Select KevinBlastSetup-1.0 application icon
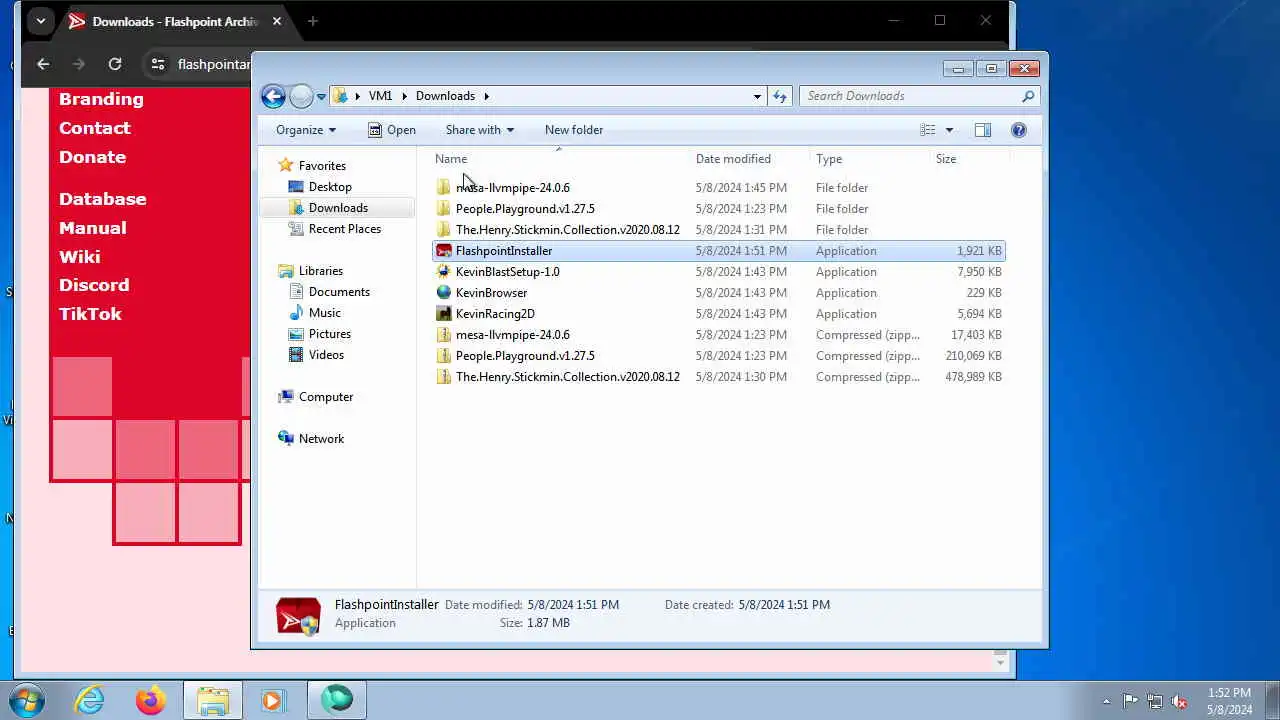This screenshot has height=720, width=1280. pyautogui.click(x=444, y=272)
